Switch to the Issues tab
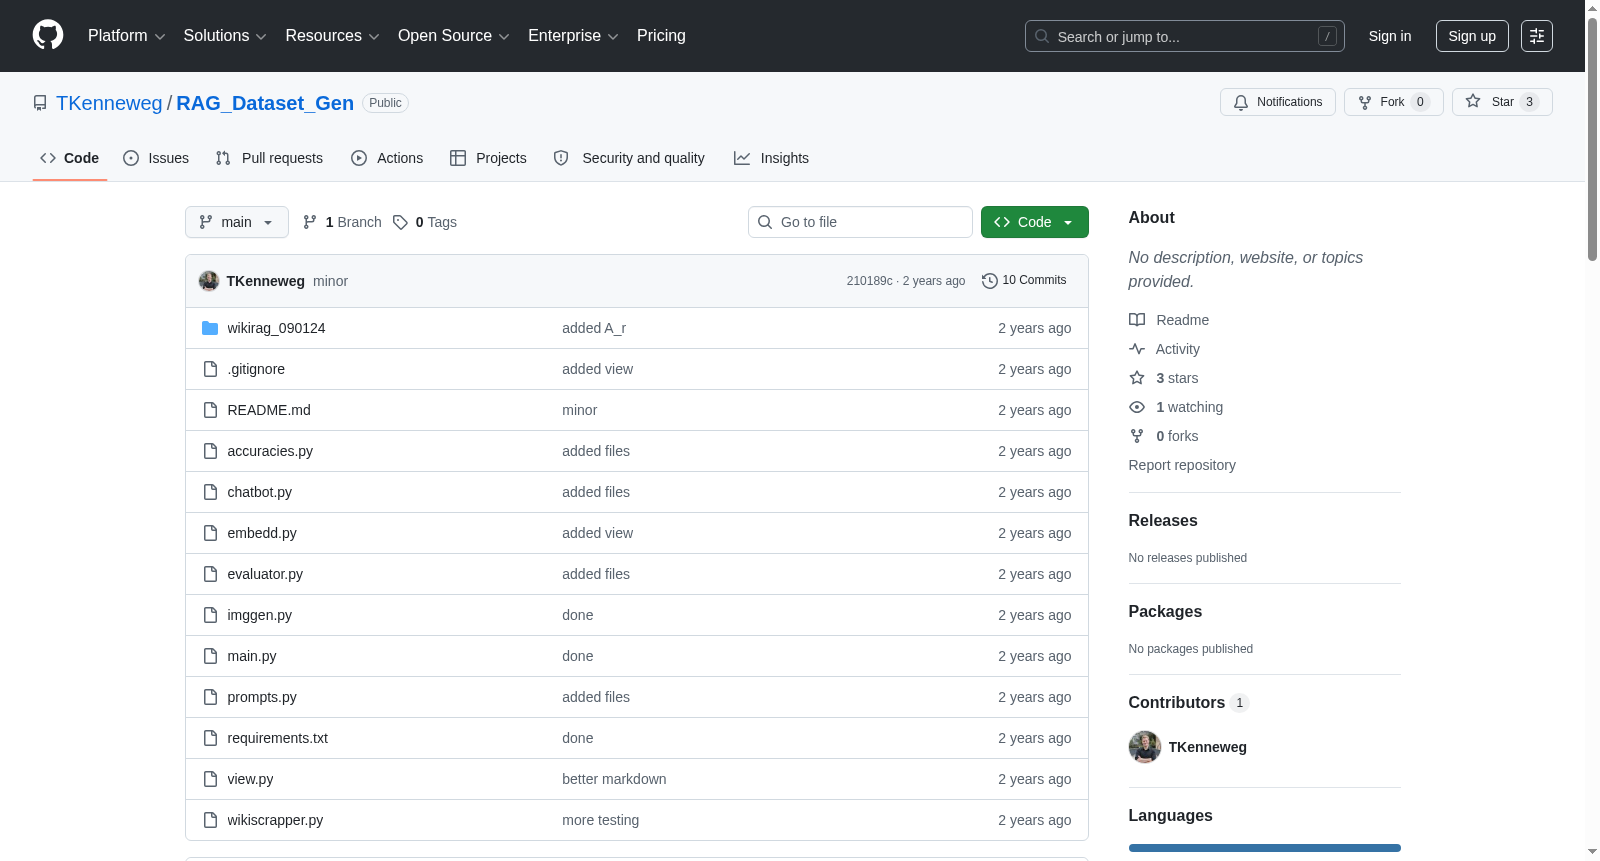The width and height of the screenshot is (1600, 861). click(156, 158)
